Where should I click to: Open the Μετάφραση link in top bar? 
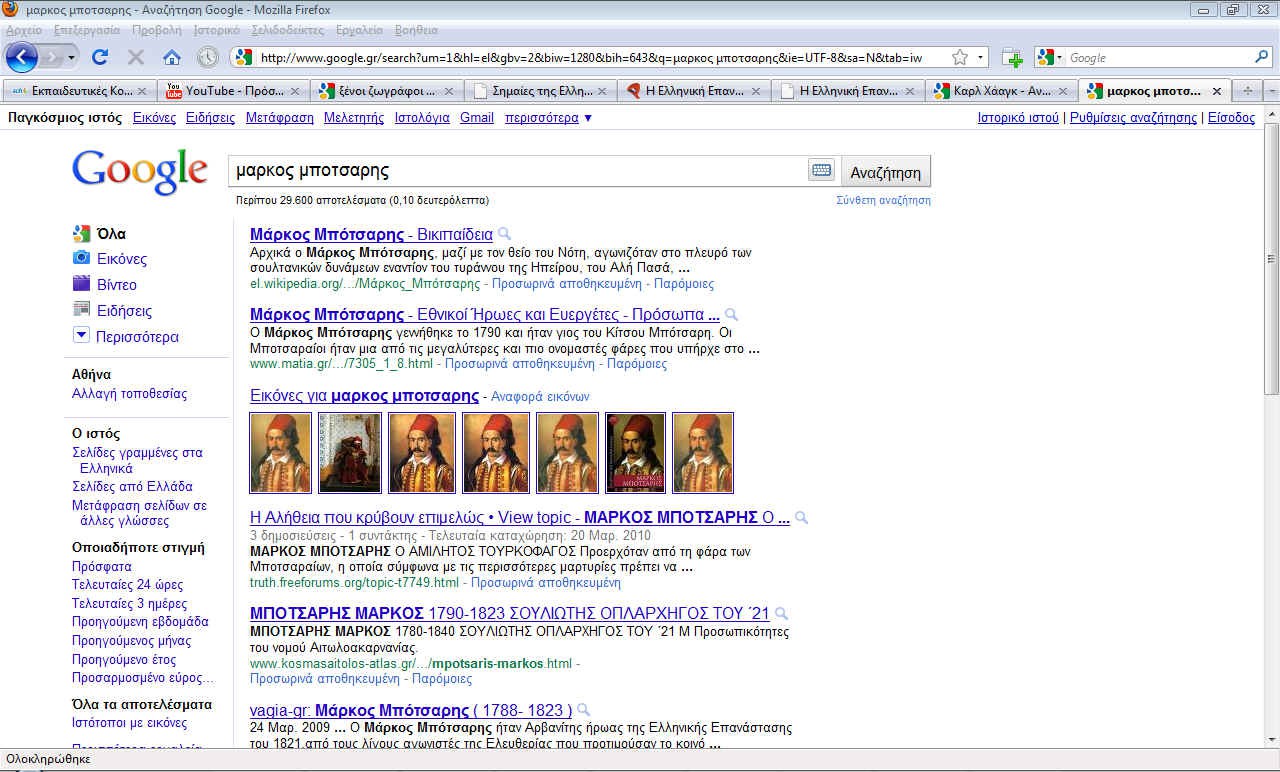tap(280, 118)
